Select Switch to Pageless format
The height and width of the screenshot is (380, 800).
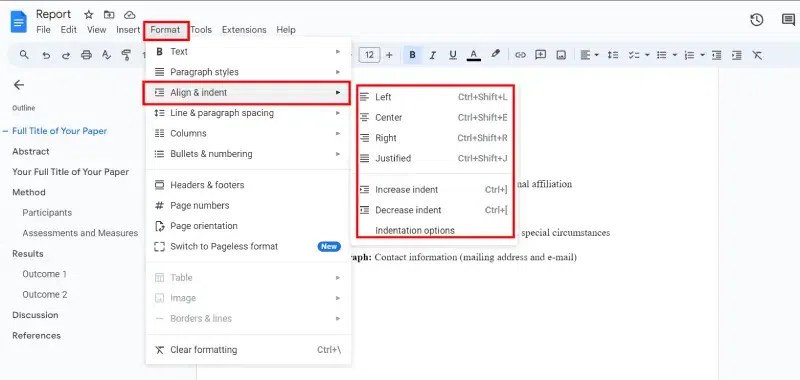coord(248,246)
